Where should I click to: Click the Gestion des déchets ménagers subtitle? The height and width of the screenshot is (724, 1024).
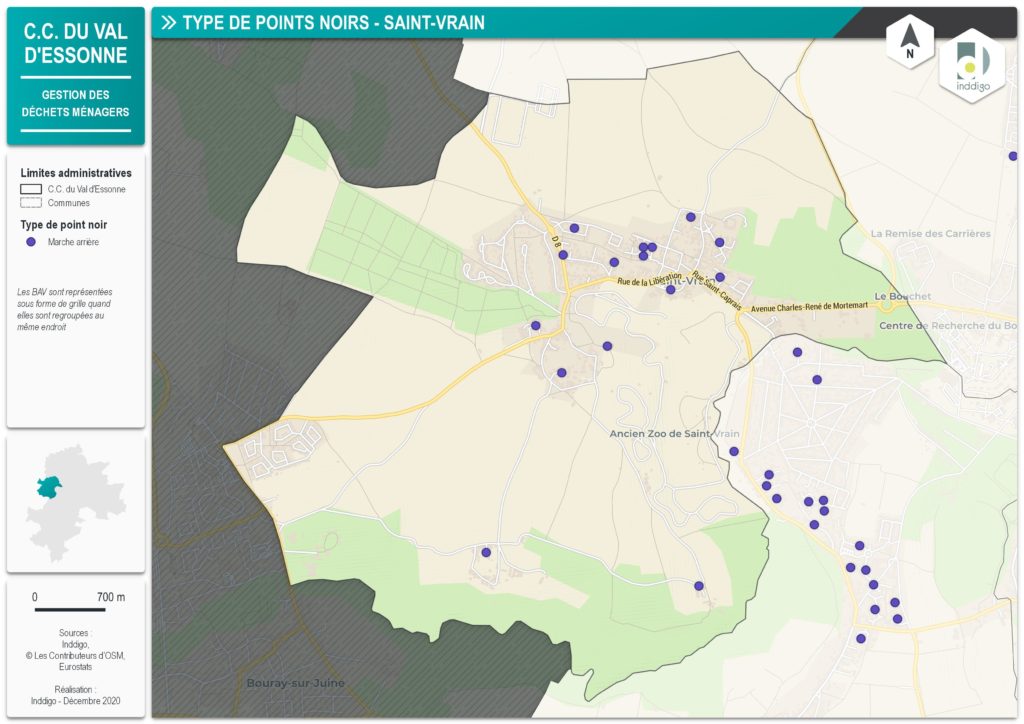coord(76,104)
